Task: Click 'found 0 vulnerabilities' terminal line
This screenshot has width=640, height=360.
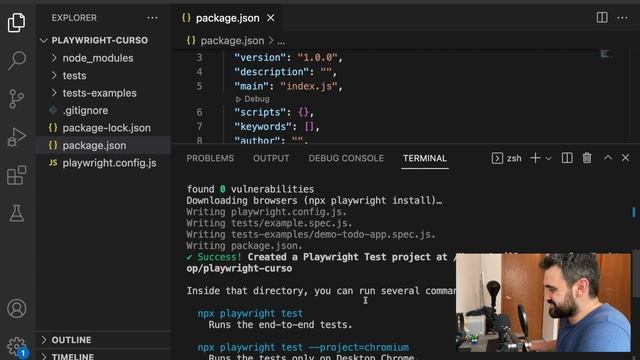Action: click(x=250, y=189)
